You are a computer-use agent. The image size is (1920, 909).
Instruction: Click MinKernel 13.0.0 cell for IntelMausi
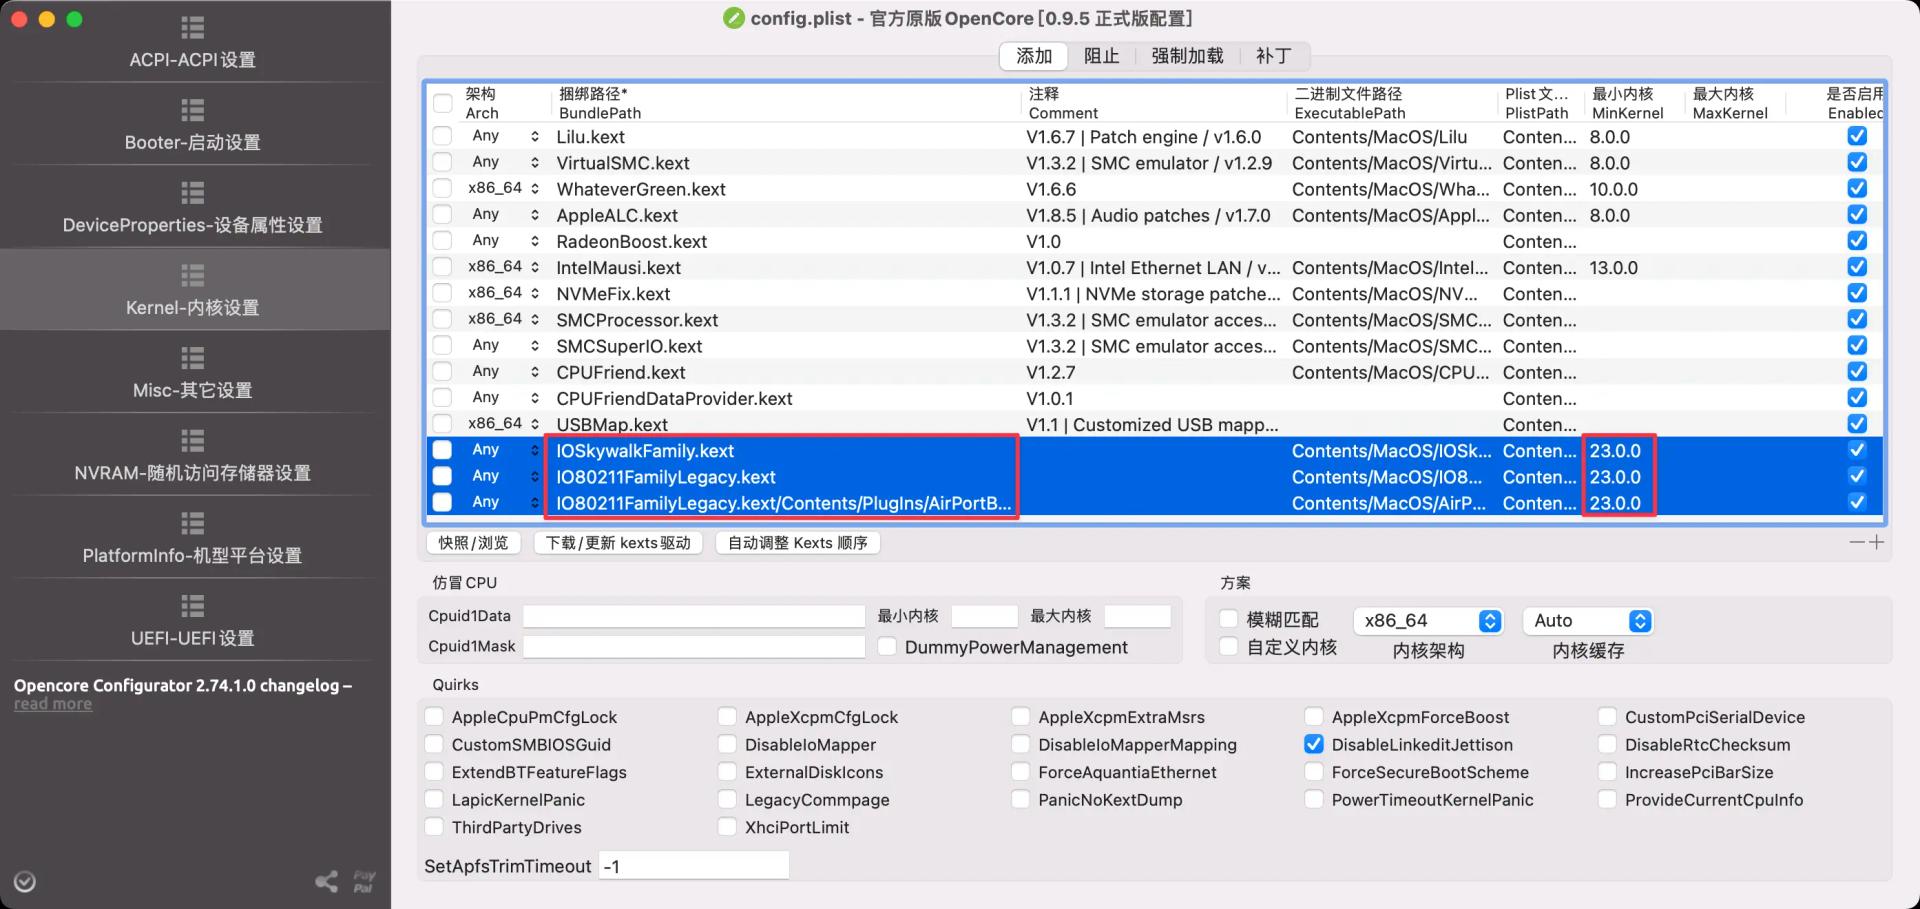[x=1613, y=267]
